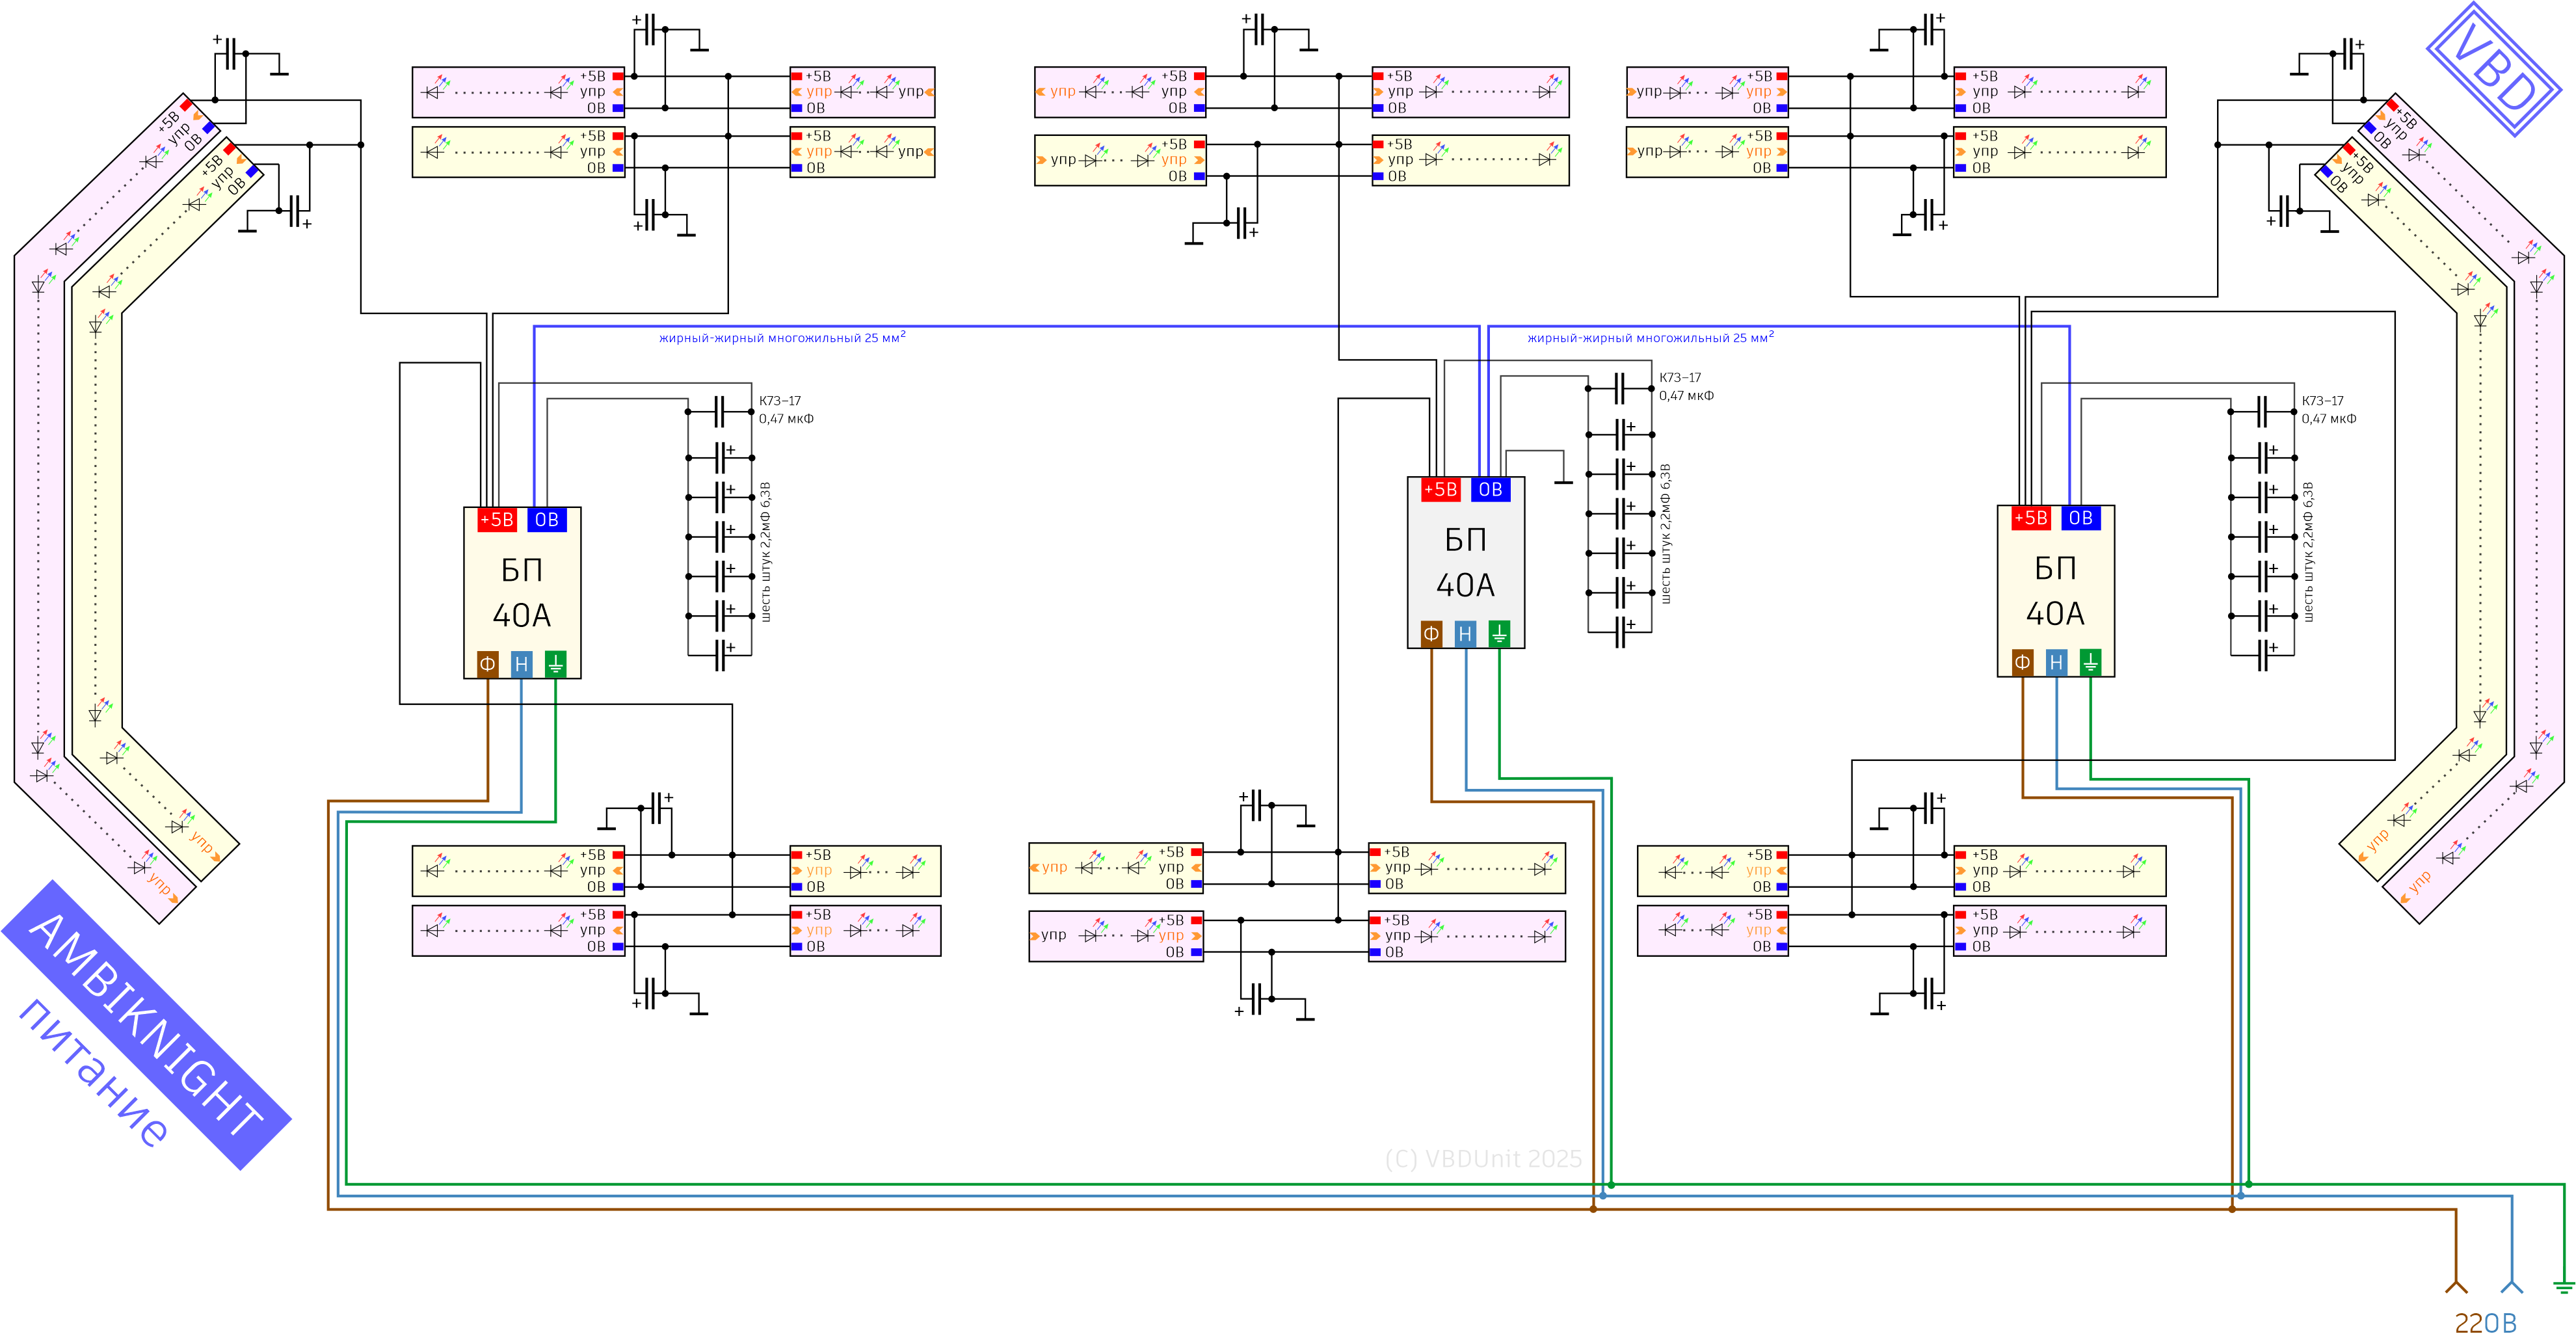Click left 'жирный-жирный многожильный 25 мм²' label
The height and width of the screenshot is (1334, 2576).
coord(782,338)
